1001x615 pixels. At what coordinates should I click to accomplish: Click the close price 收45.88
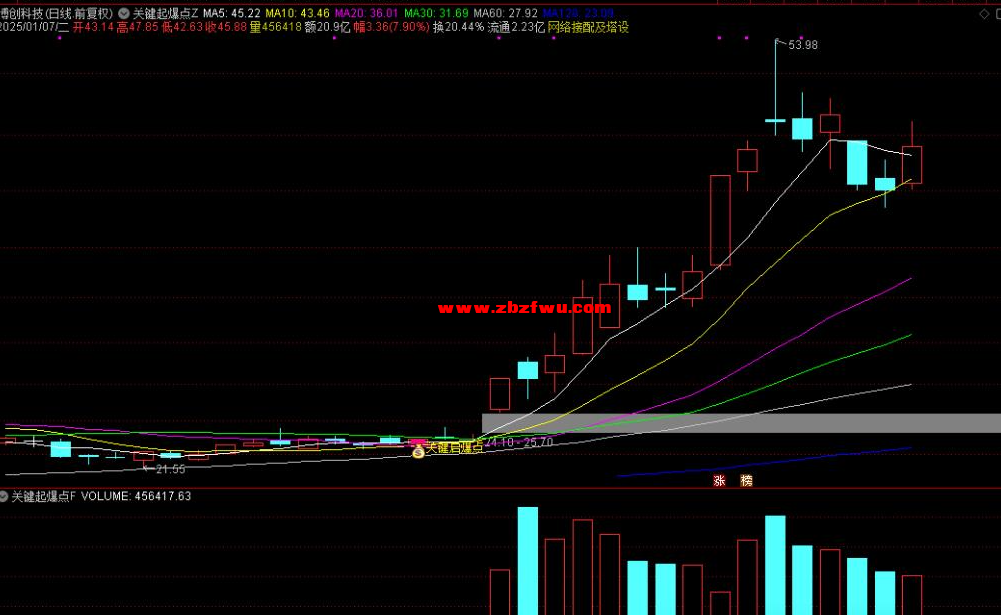coord(226,27)
